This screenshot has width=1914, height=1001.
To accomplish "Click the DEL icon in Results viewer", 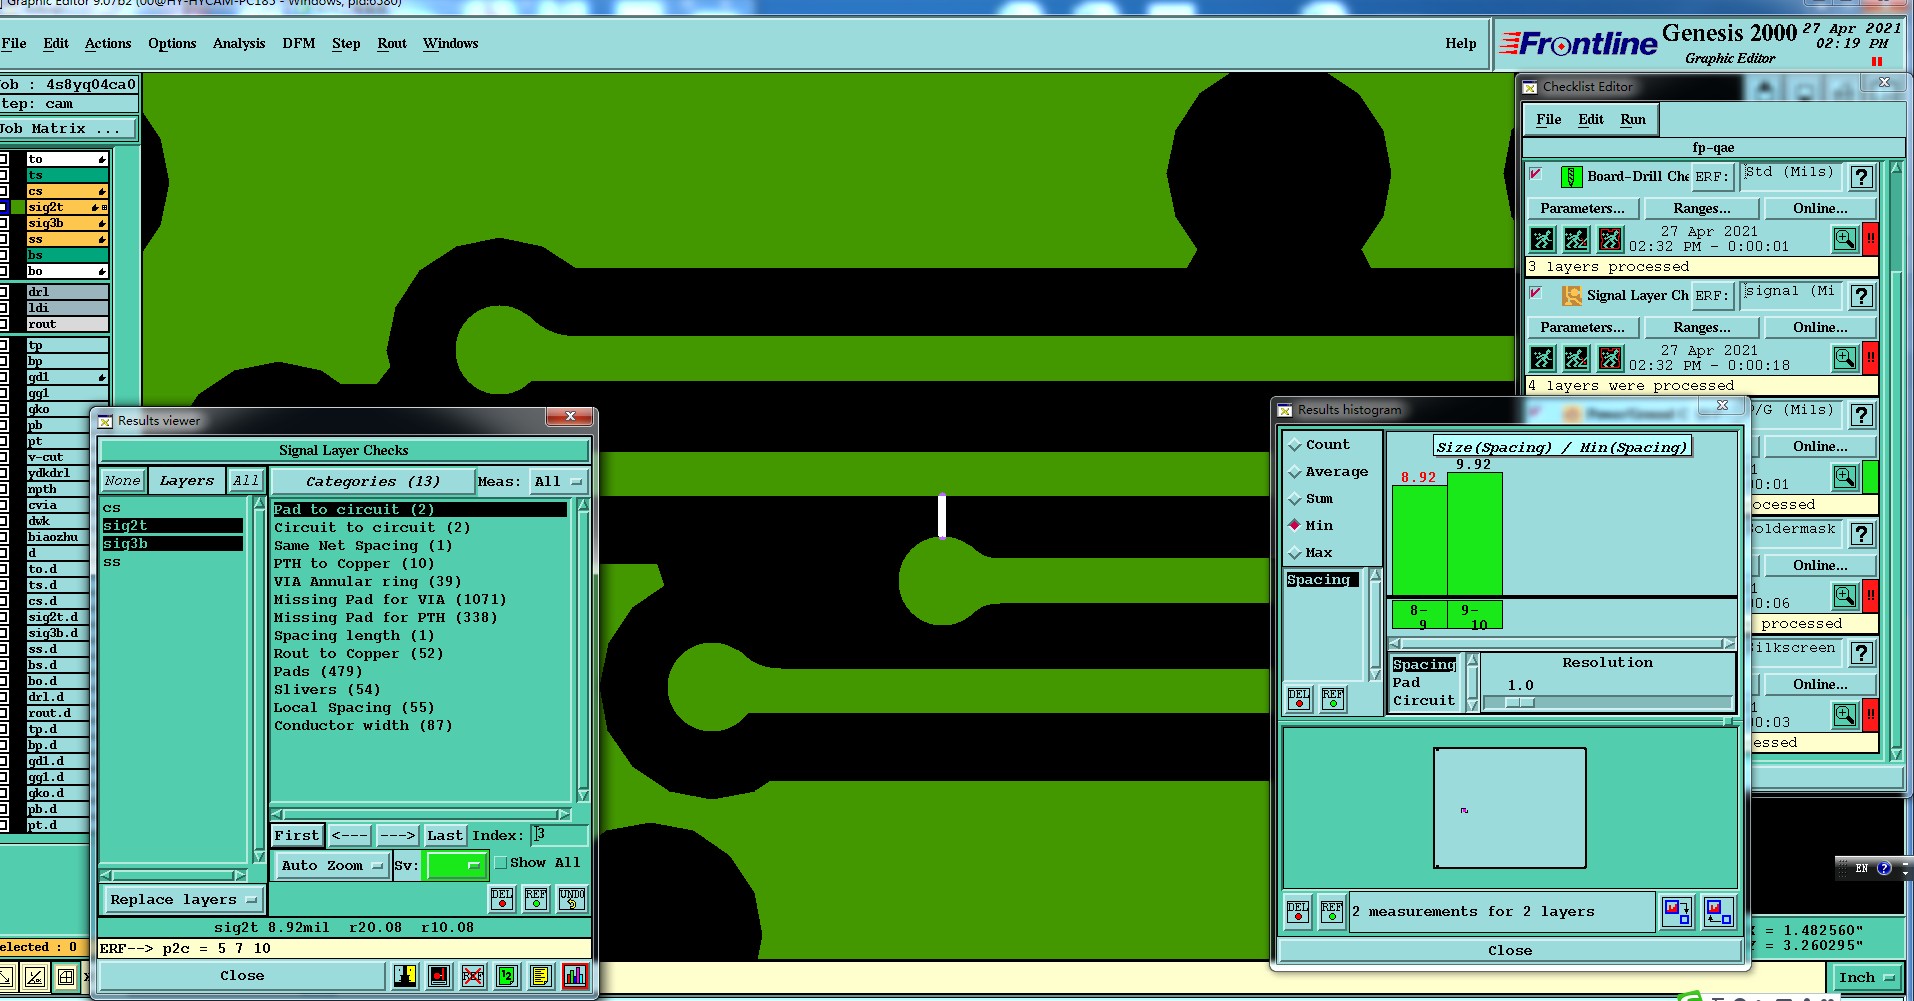I will click(x=502, y=898).
